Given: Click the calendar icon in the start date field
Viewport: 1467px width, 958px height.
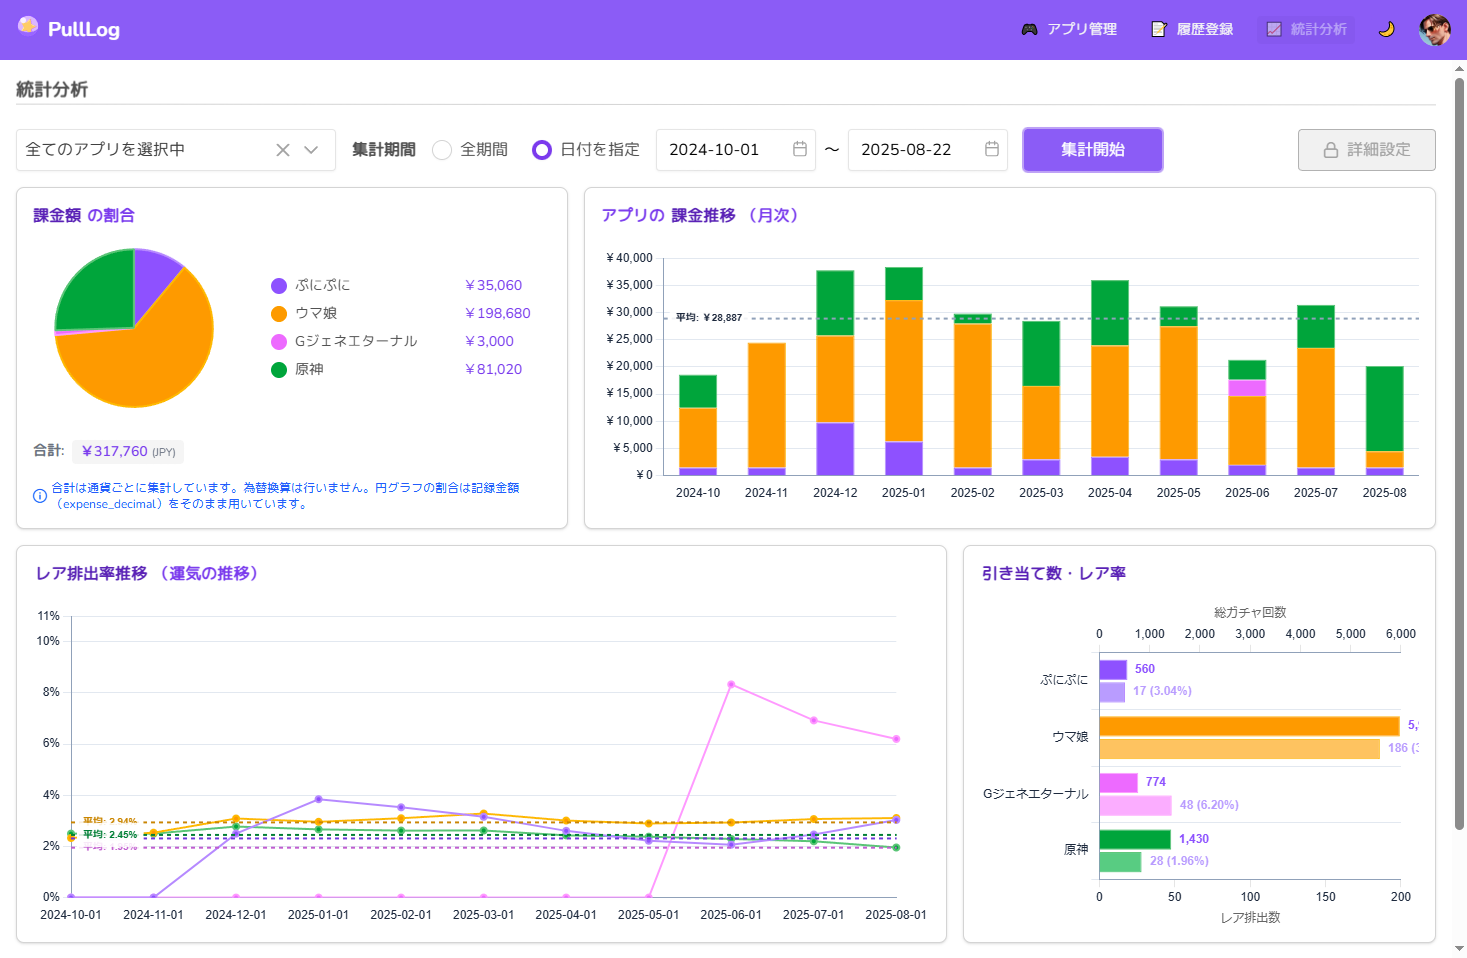Looking at the screenshot, I should coord(800,149).
